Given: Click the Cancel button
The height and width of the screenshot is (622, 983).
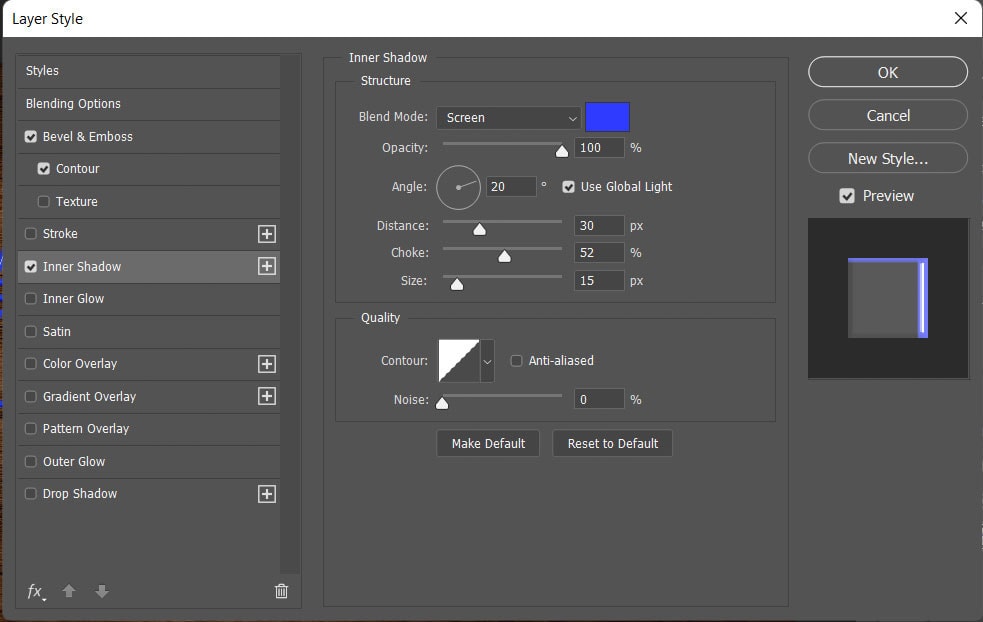Looking at the screenshot, I should [888, 115].
